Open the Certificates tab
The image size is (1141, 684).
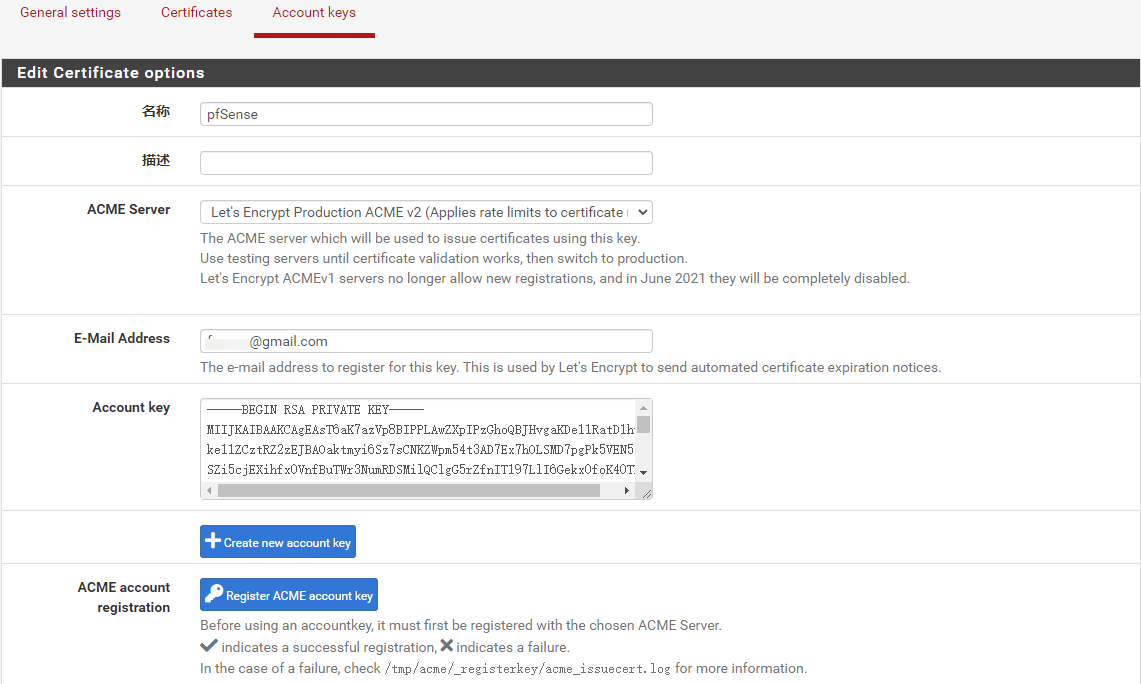coord(196,13)
